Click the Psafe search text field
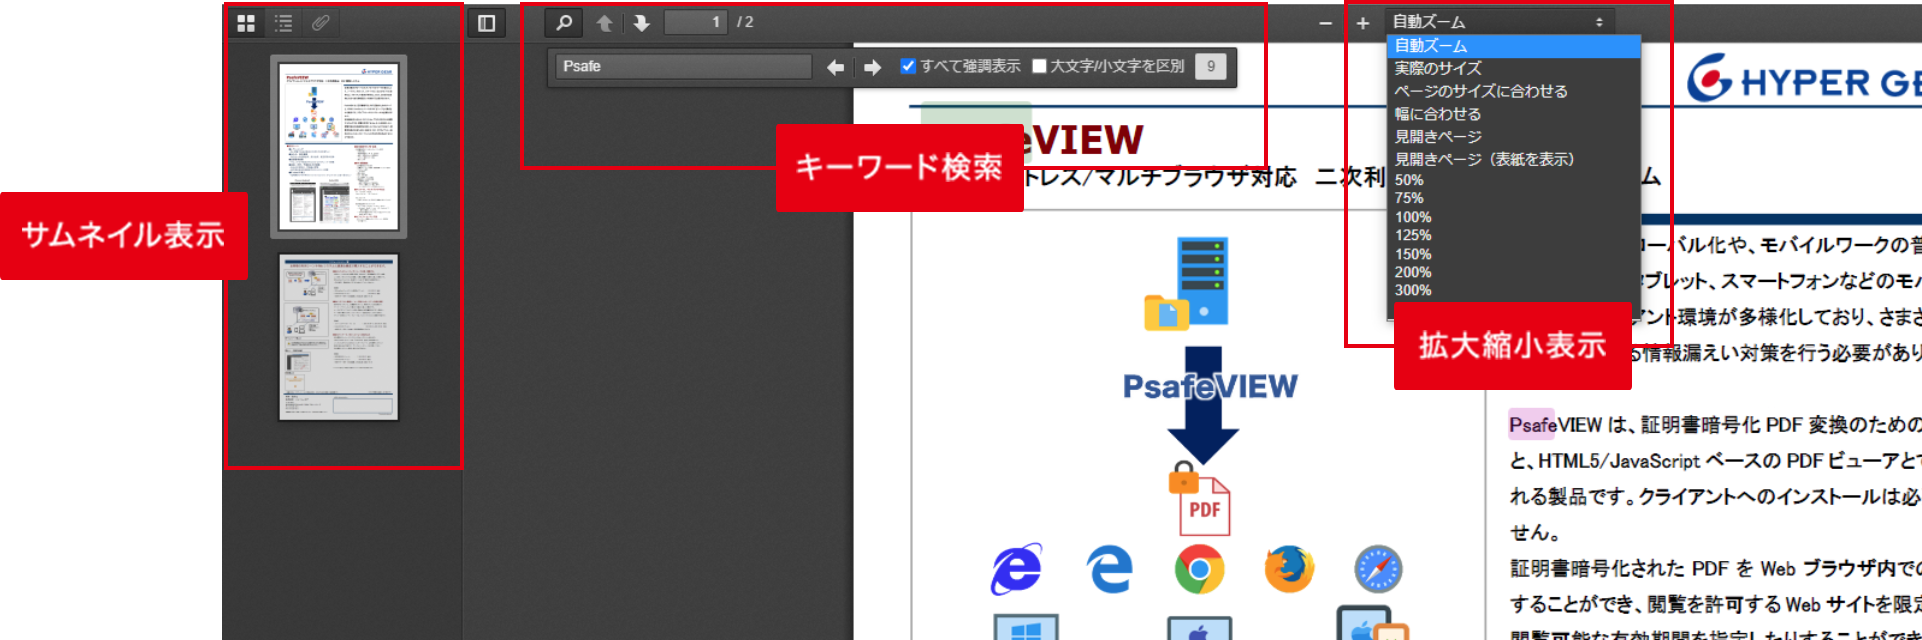This screenshot has height=640, width=1922. tap(684, 66)
